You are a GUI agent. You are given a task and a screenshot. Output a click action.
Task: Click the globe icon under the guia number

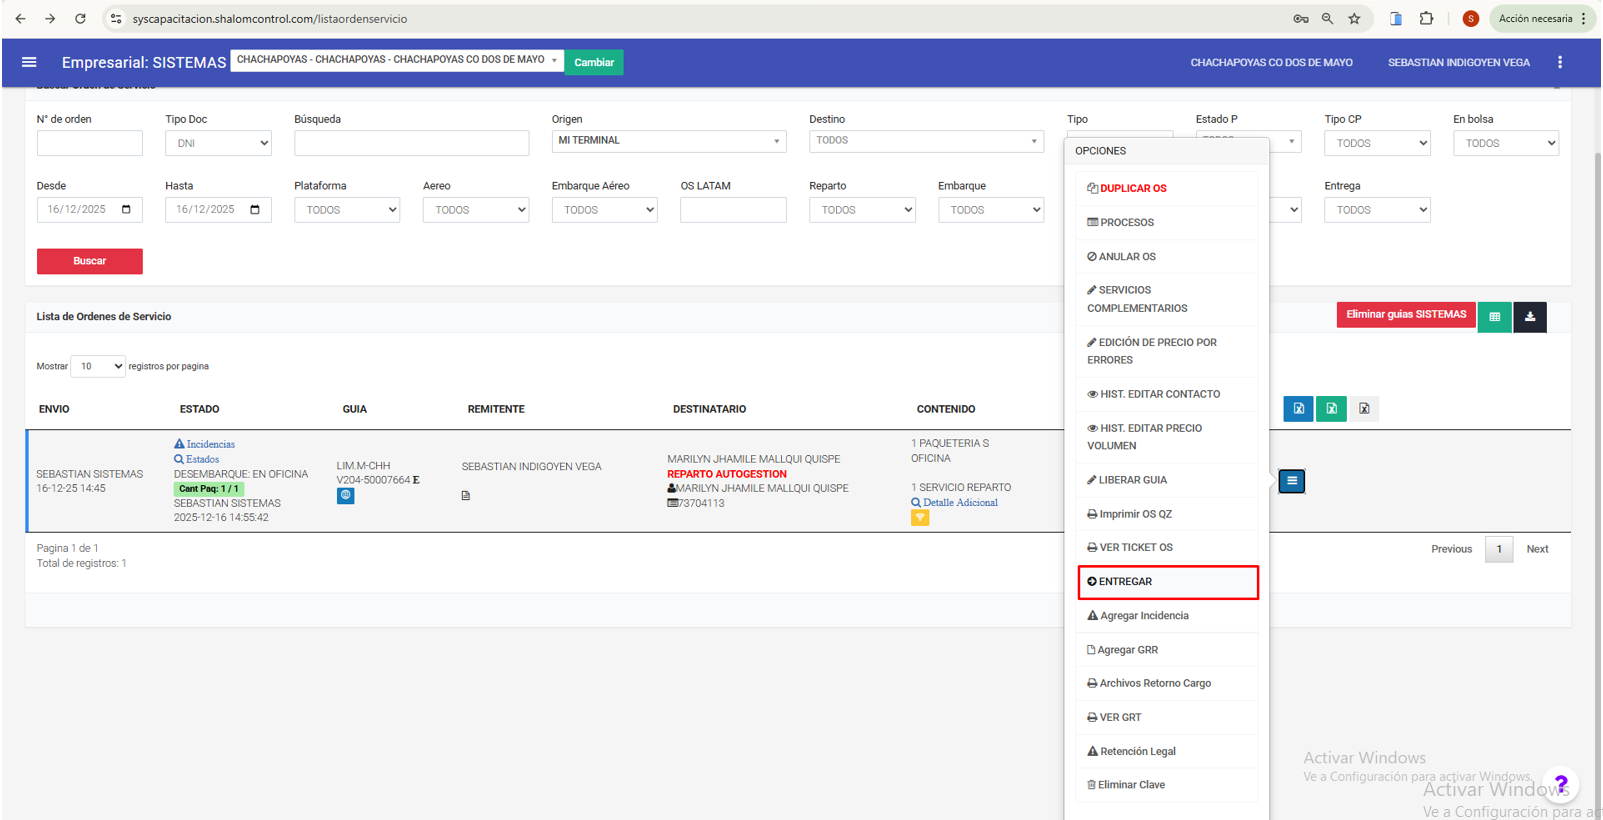345,496
